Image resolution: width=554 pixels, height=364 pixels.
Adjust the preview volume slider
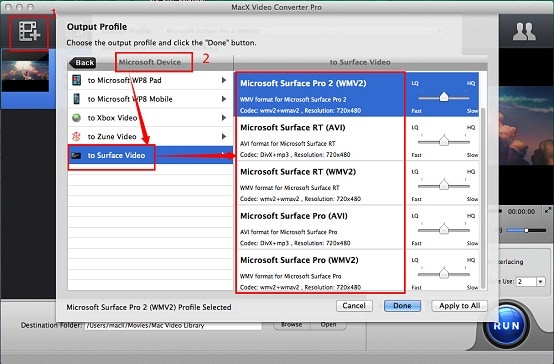526,230
